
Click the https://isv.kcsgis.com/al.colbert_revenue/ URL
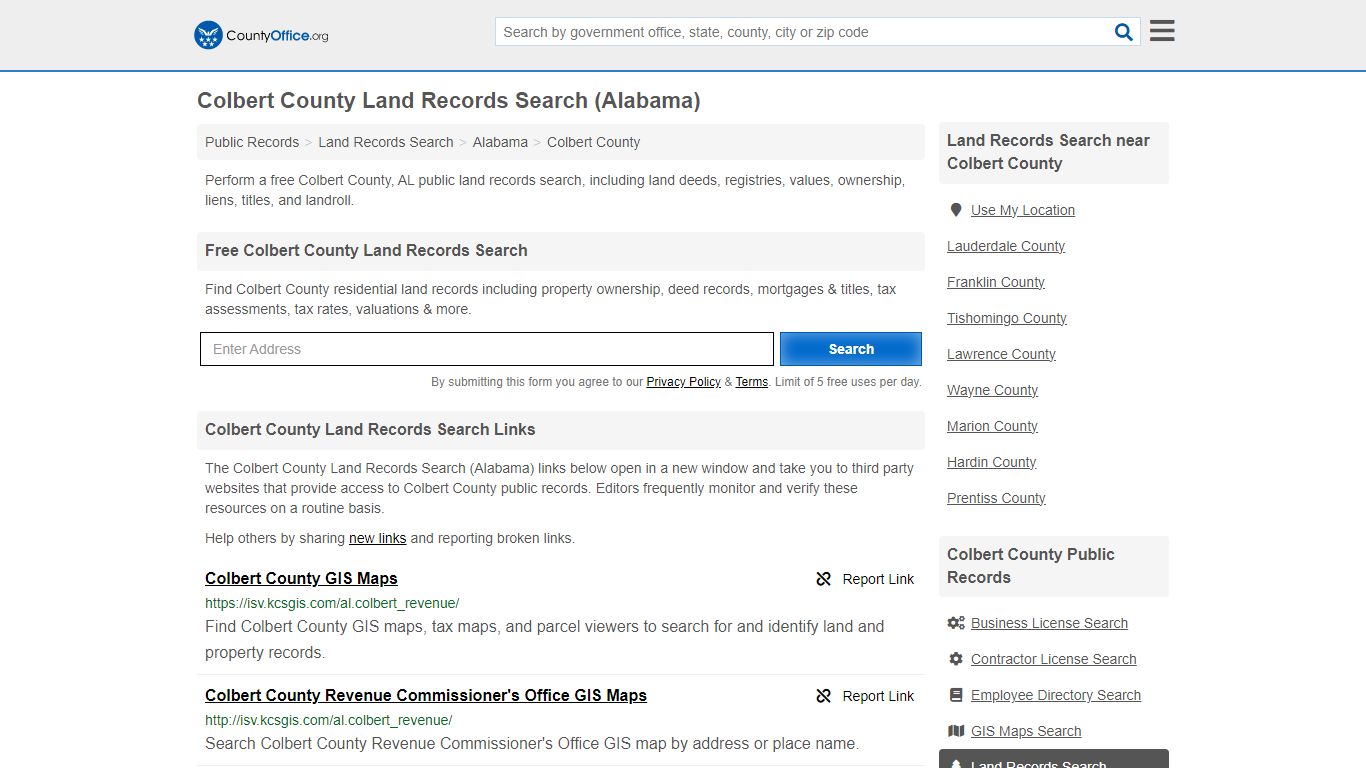coord(332,603)
